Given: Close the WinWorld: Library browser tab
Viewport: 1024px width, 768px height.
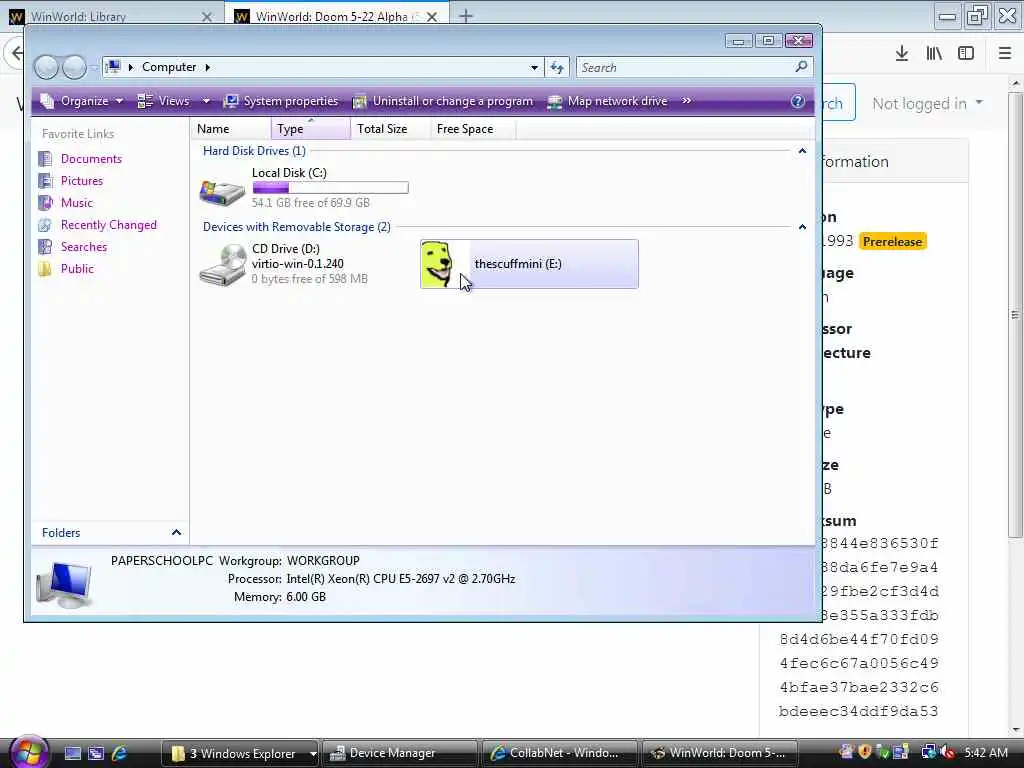Looking at the screenshot, I should tap(207, 17).
